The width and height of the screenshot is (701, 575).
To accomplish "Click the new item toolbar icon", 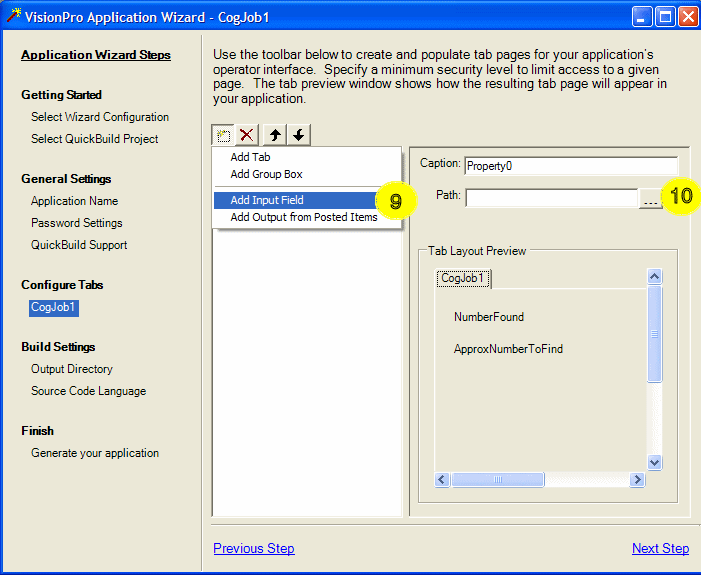I will [x=224, y=135].
